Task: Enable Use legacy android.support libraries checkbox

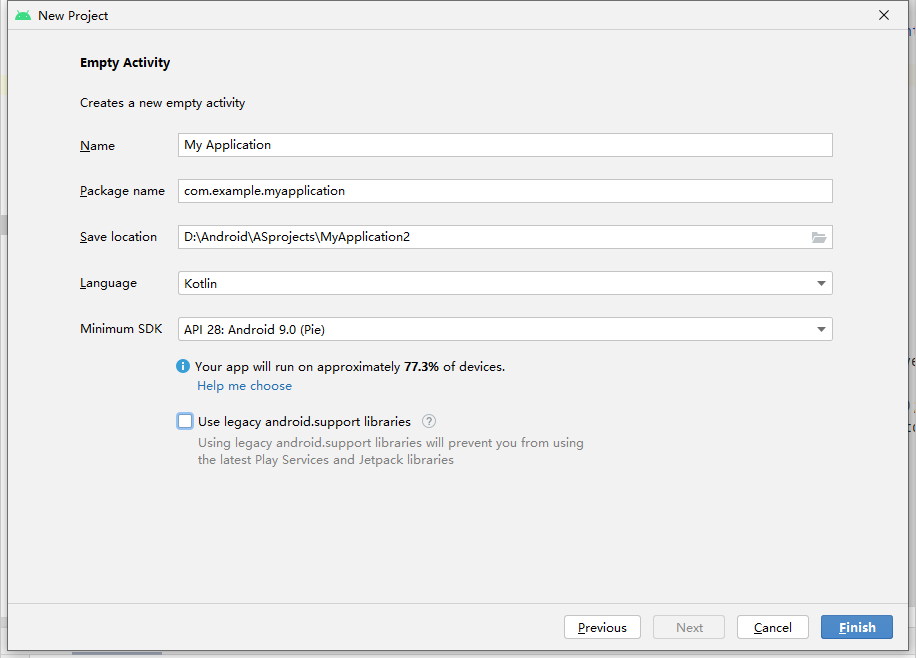Action: pyautogui.click(x=185, y=421)
